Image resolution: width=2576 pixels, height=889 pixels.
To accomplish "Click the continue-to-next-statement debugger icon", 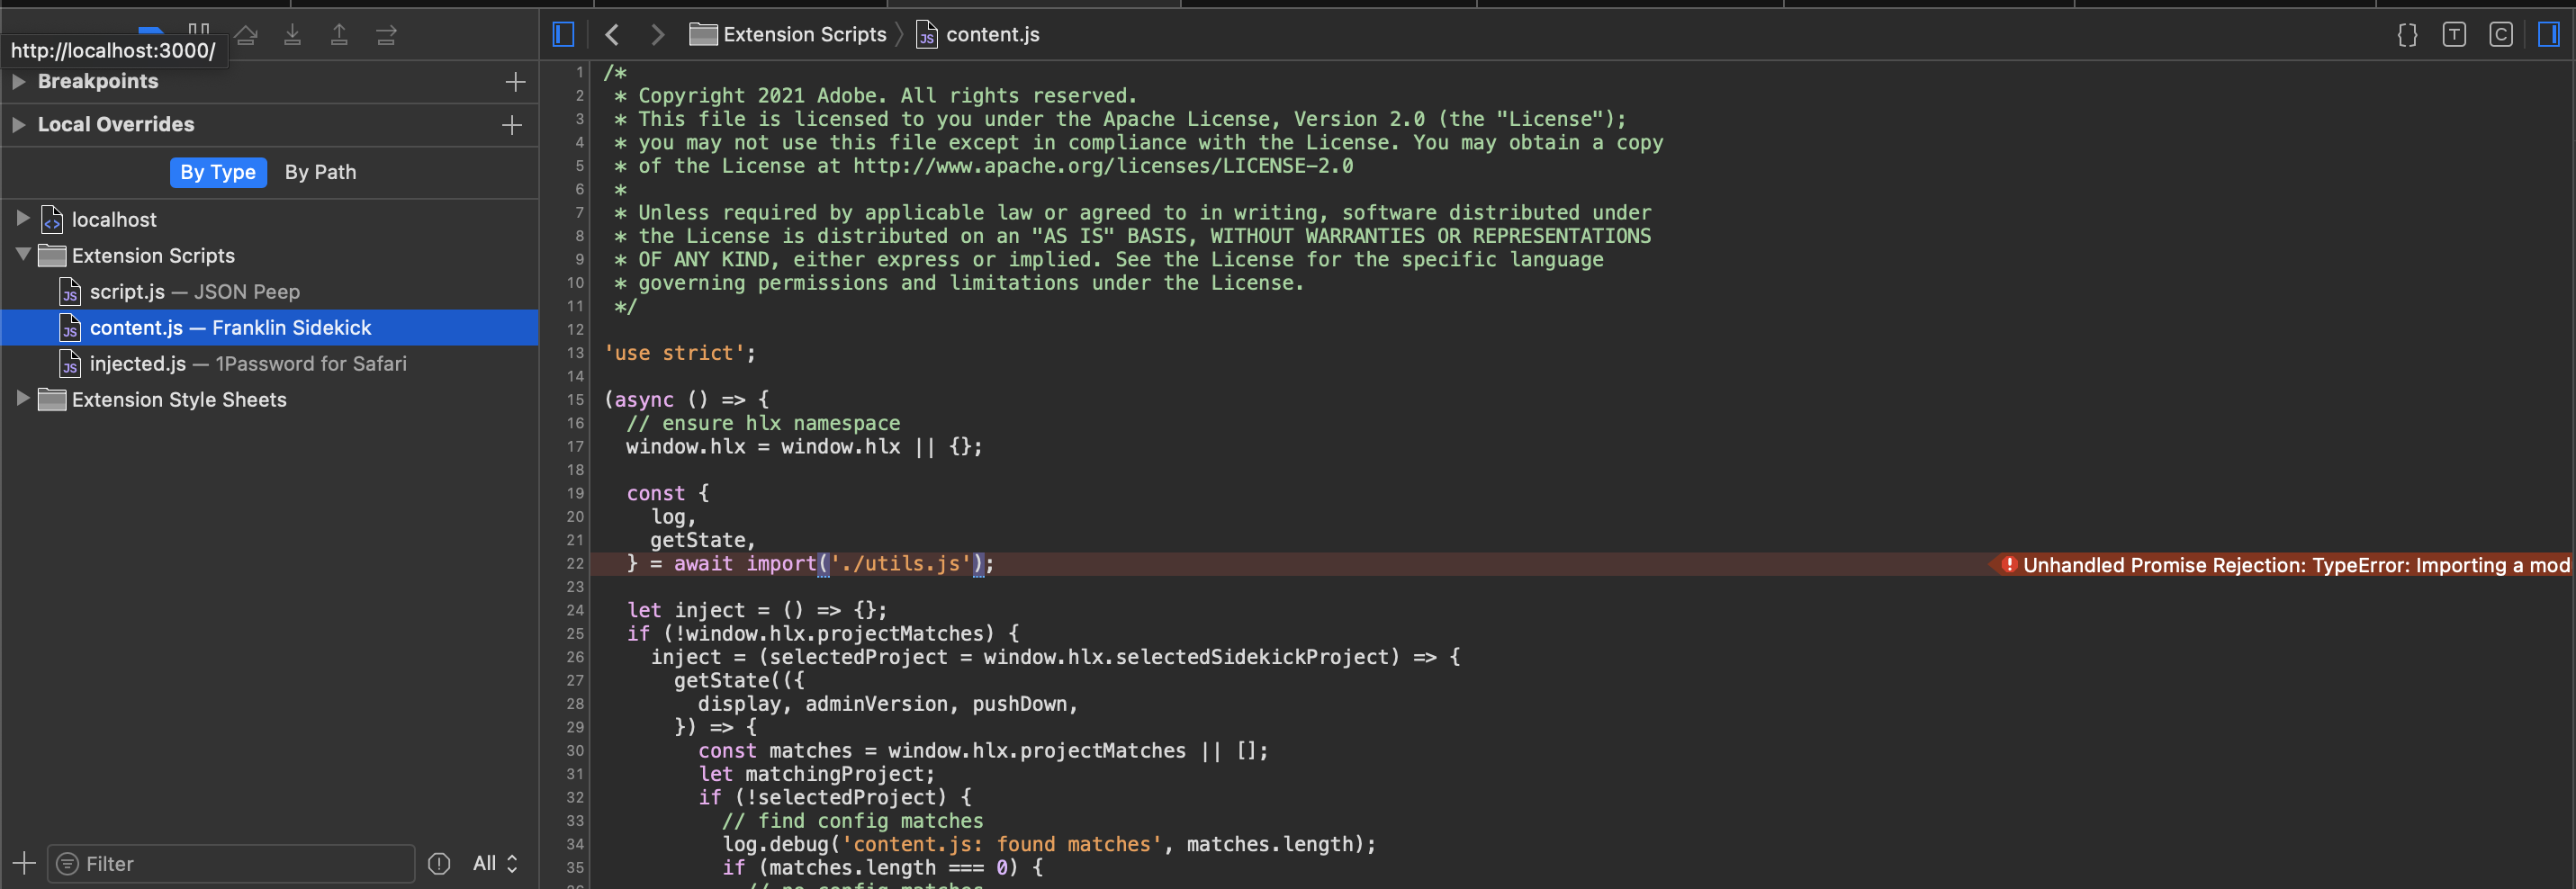I will 386,35.
